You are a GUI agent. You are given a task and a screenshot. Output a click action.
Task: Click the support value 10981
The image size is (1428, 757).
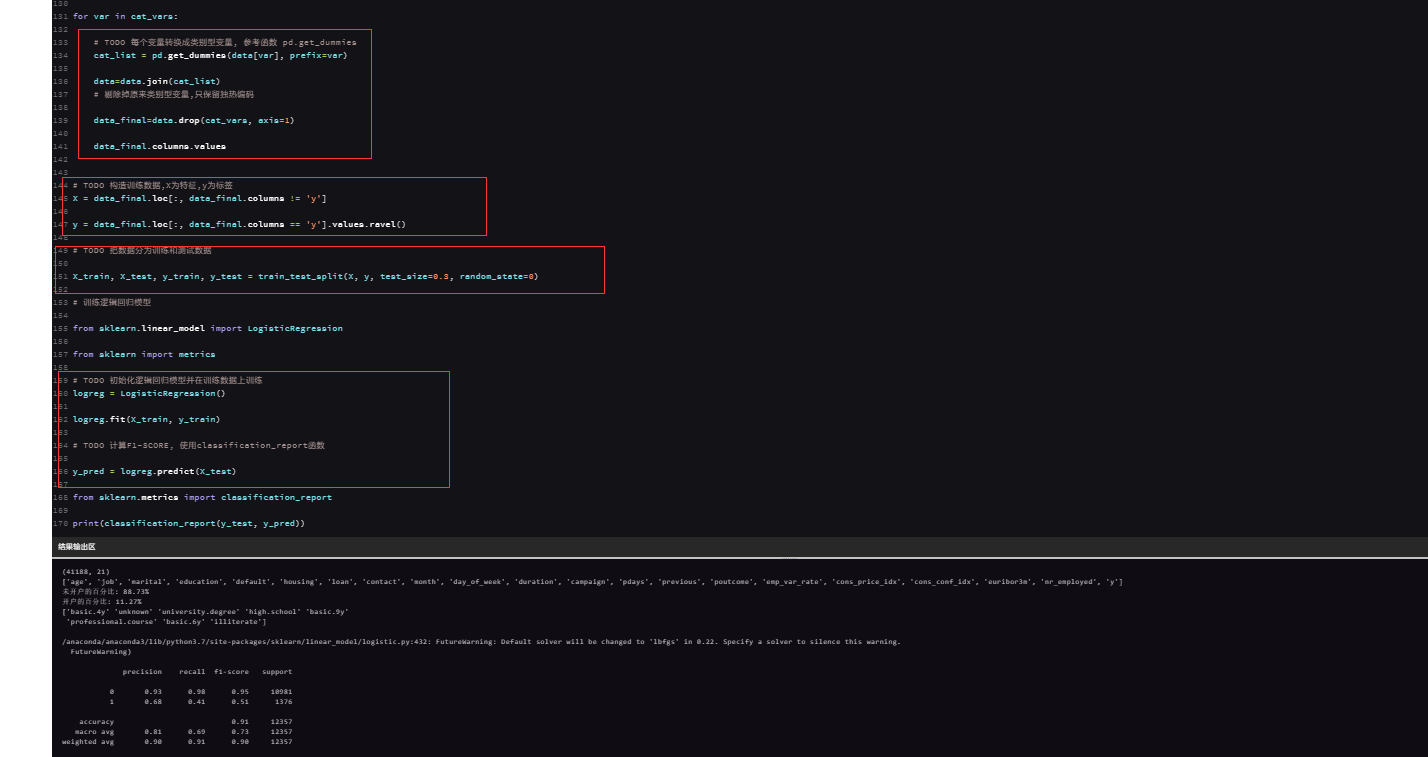pyautogui.click(x=281, y=692)
